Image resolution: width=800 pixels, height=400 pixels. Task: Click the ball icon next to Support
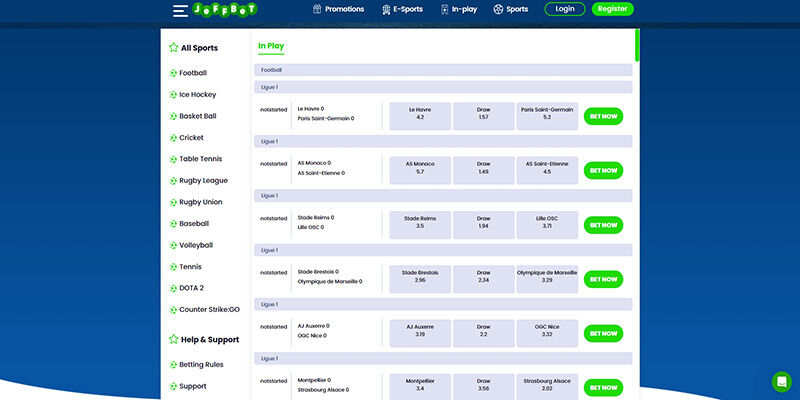coord(173,386)
